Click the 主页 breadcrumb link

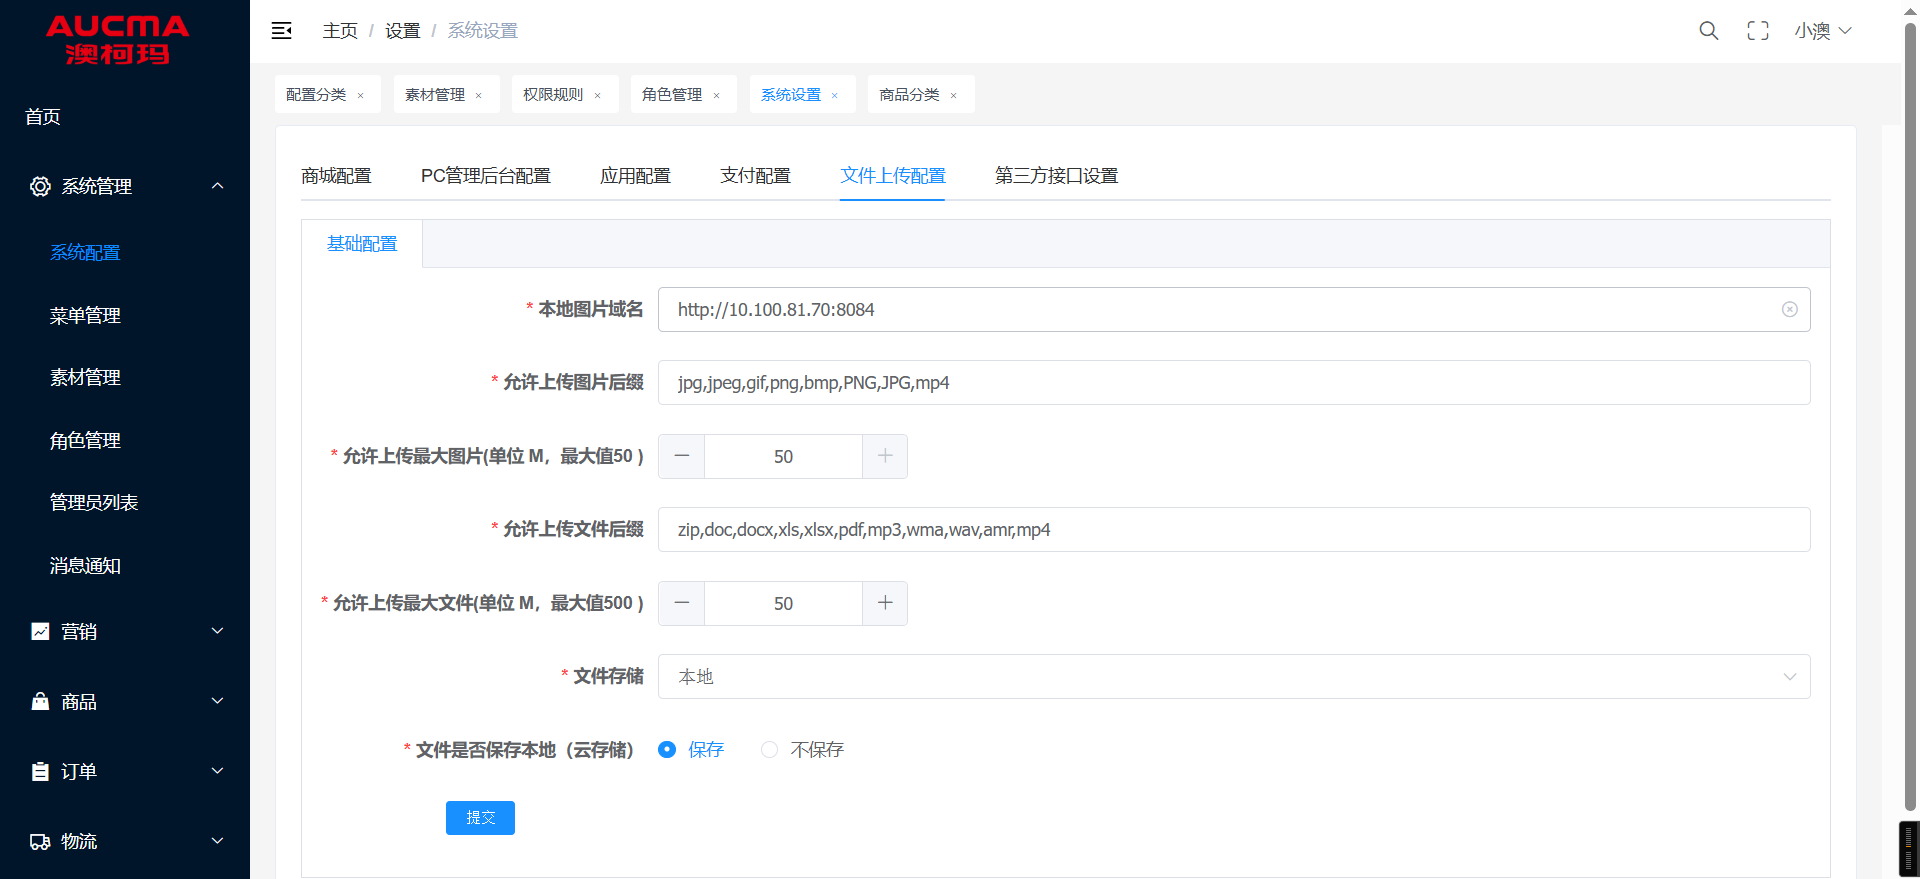(340, 31)
